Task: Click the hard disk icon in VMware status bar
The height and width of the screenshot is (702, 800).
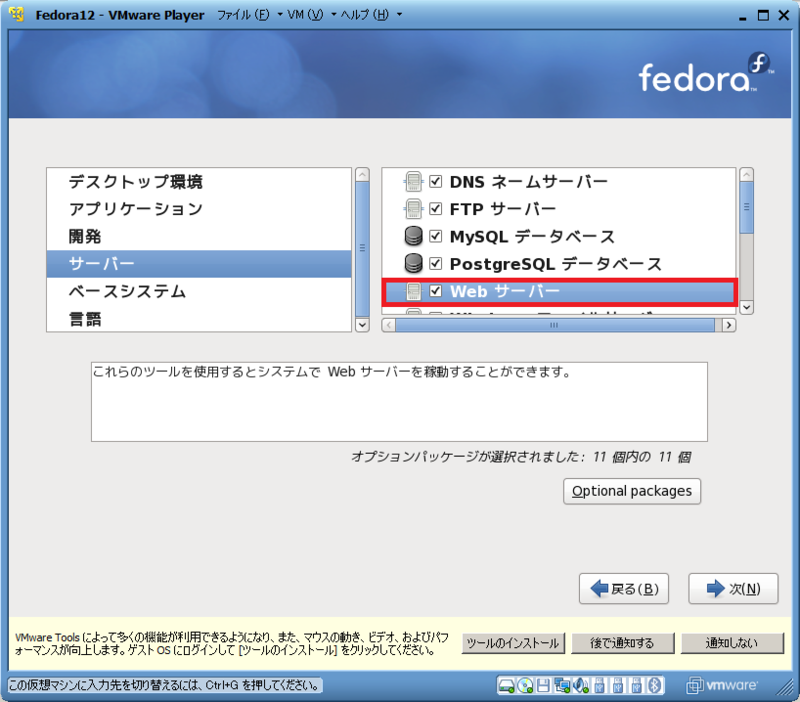Action: (505, 686)
